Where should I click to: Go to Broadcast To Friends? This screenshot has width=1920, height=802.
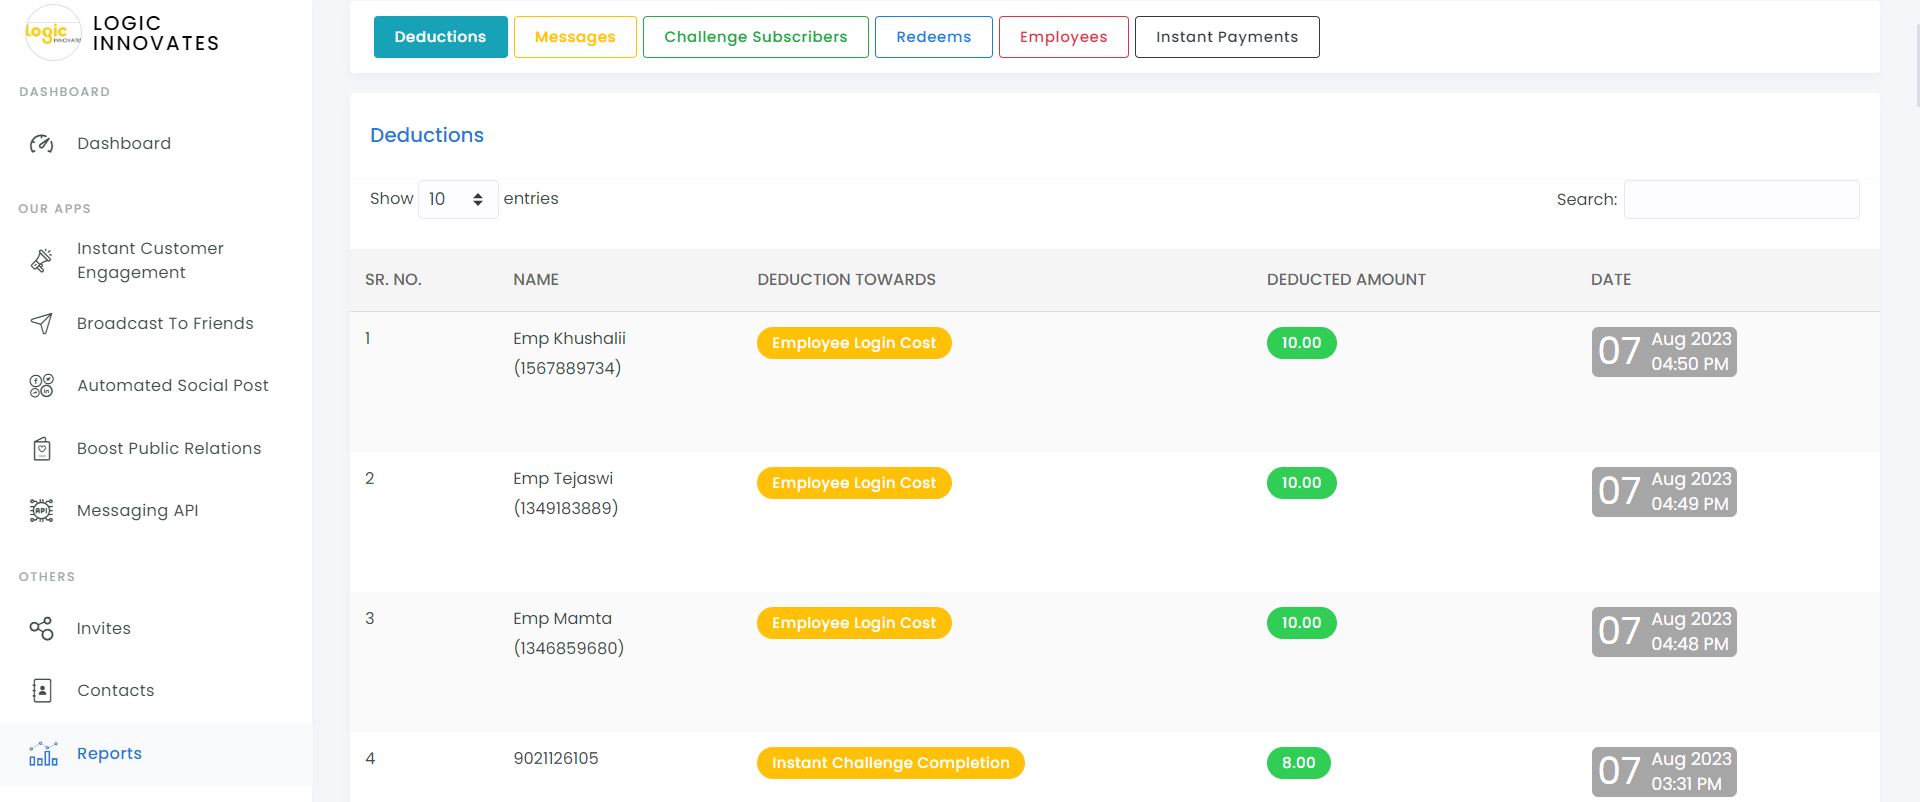click(x=165, y=323)
